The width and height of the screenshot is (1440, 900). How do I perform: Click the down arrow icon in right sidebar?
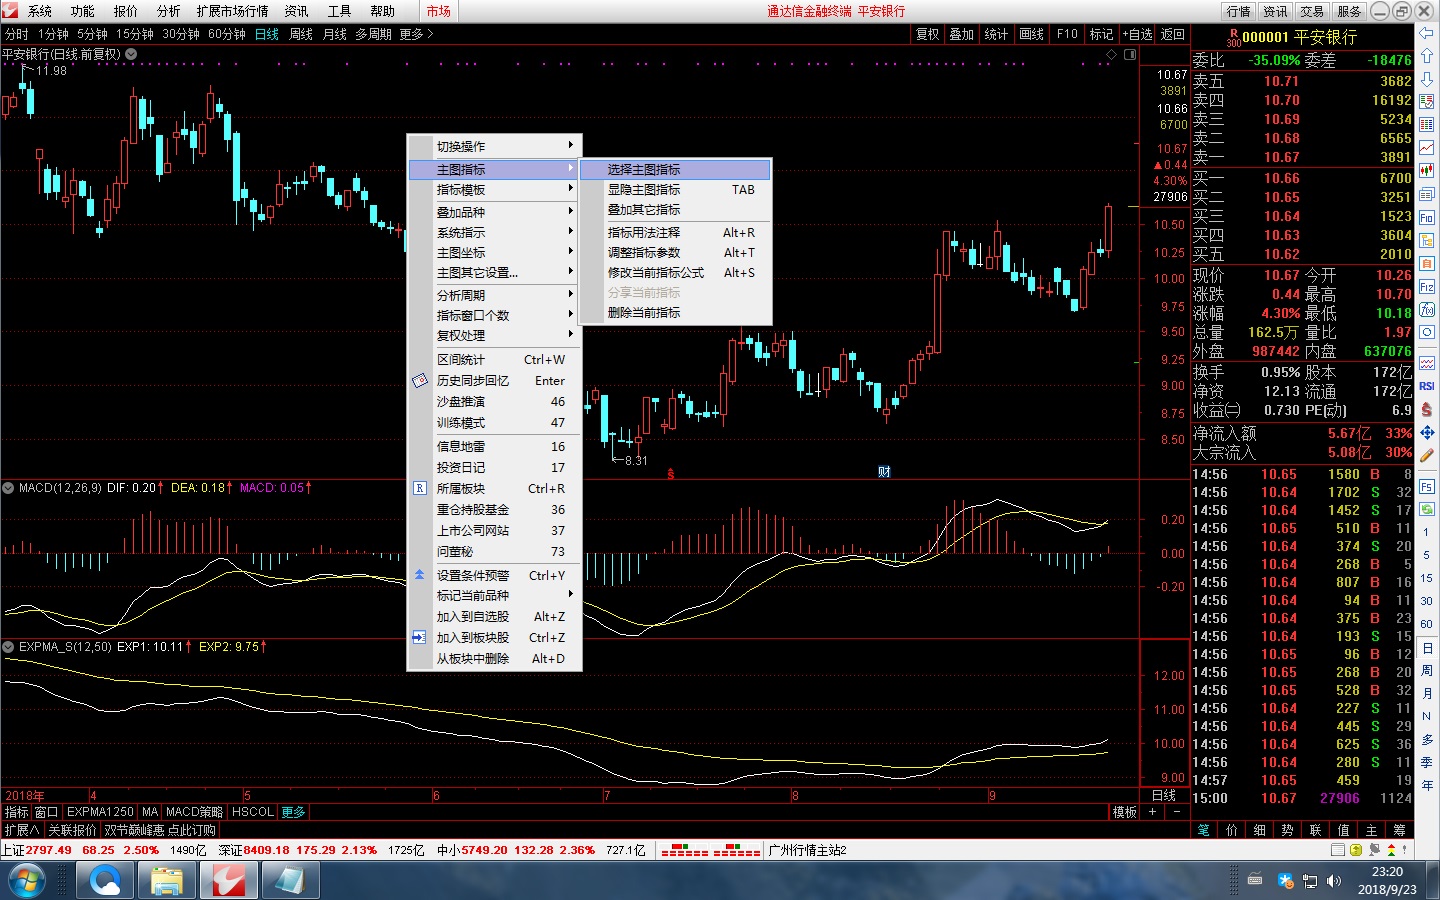1427,79
